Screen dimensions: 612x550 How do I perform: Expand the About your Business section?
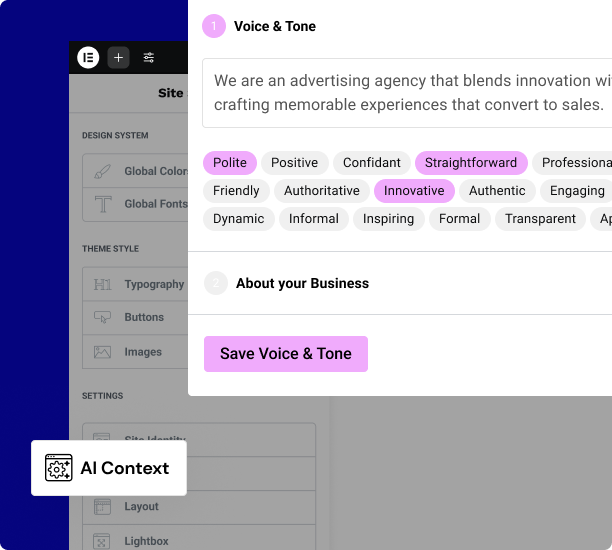[x=302, y=284]
